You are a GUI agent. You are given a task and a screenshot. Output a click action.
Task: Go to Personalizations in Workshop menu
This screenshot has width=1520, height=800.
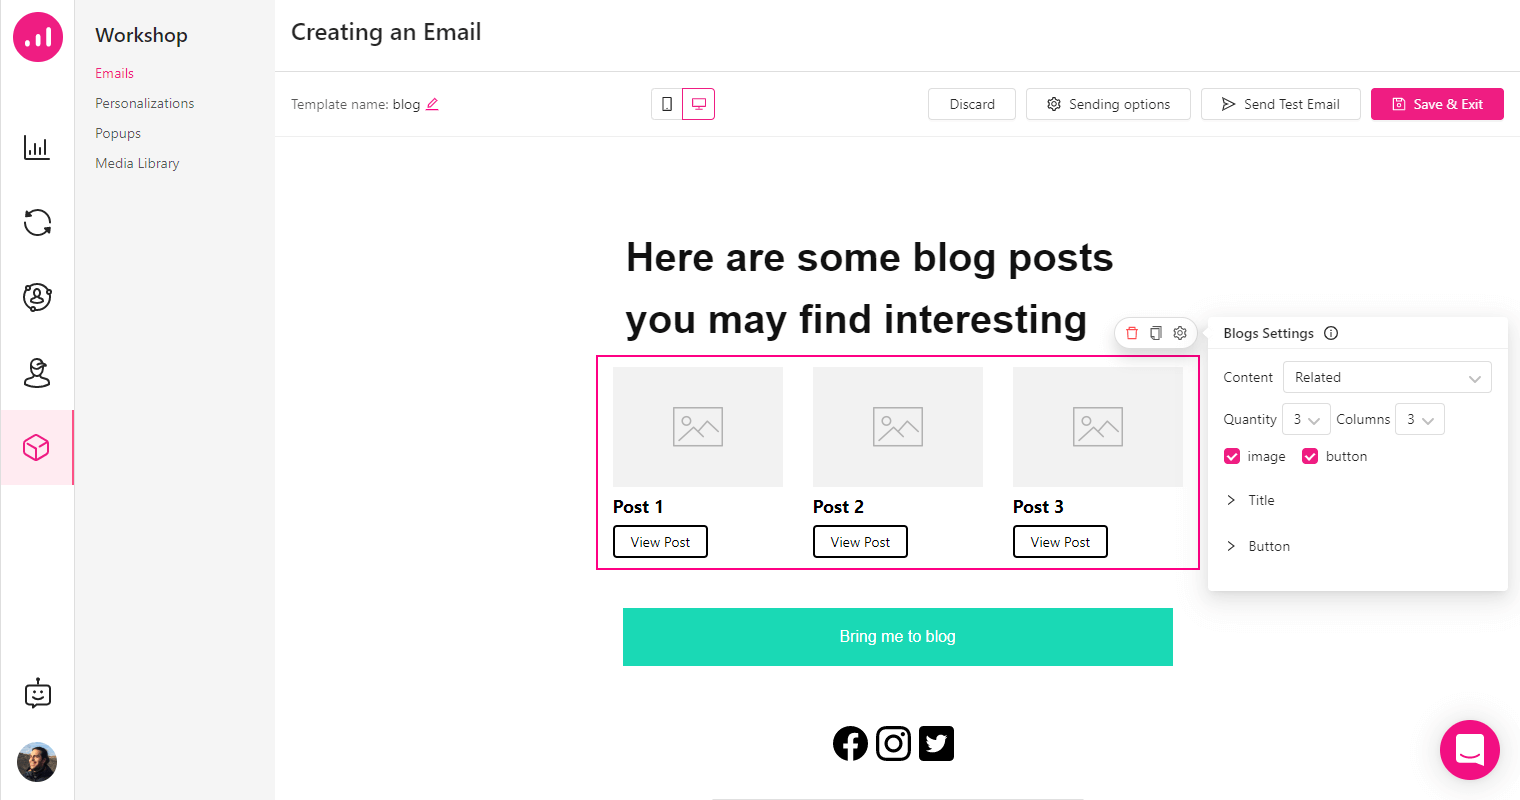pyautogui.click(x=145, y=103)
